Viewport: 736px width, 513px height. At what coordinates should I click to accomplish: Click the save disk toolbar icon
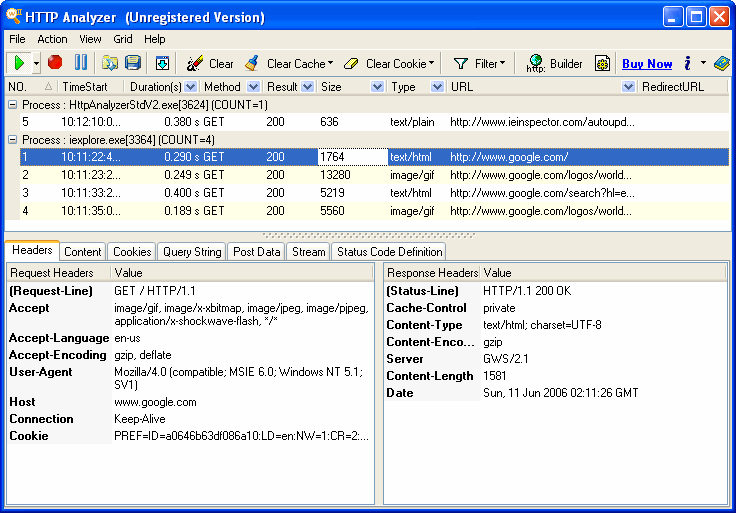pyautogui.click(x=133, y=62)
